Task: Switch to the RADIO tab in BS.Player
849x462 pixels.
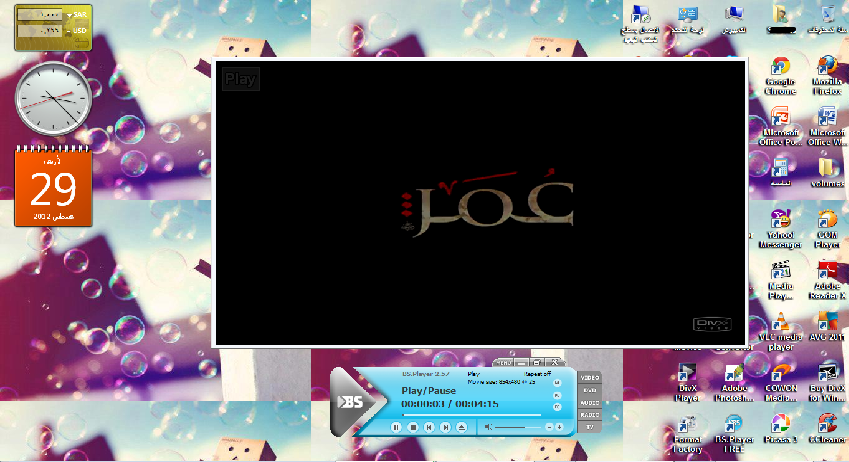Action: pyautogui.click(x=590, y=415)
